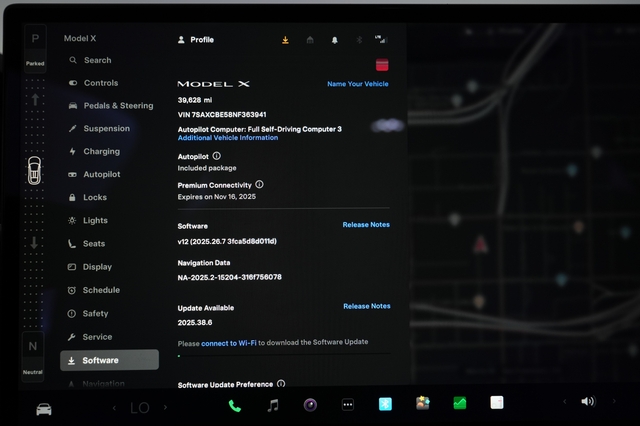Open the Suspension settings

(x=99, y=129)
